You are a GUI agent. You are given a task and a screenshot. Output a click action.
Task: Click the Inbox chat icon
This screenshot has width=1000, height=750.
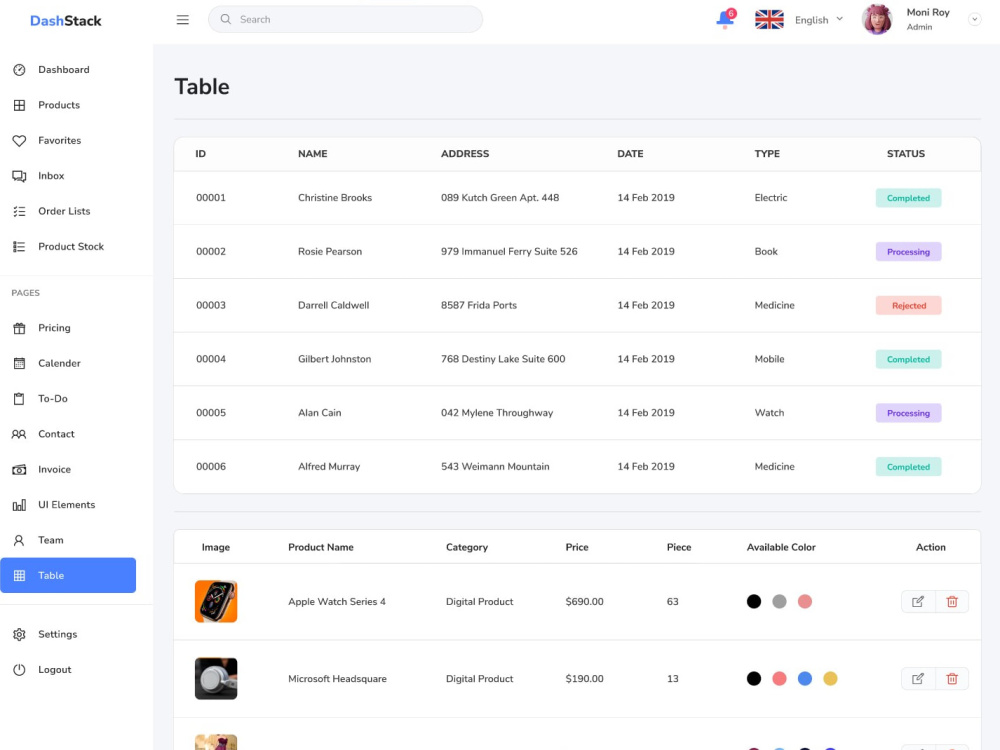click(19, 176)
